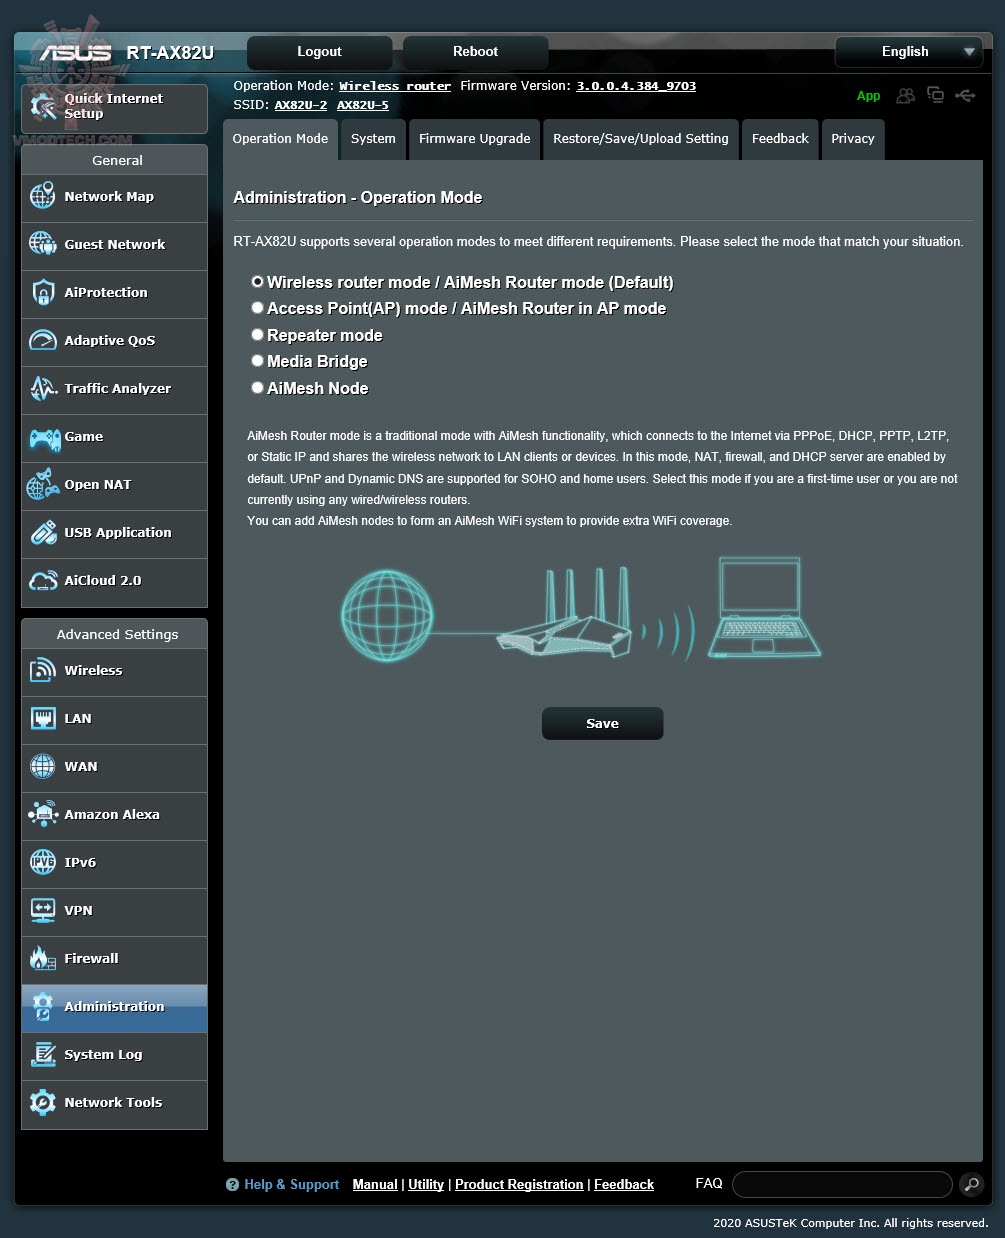Click the Reboot button

[x=475, y=52]
